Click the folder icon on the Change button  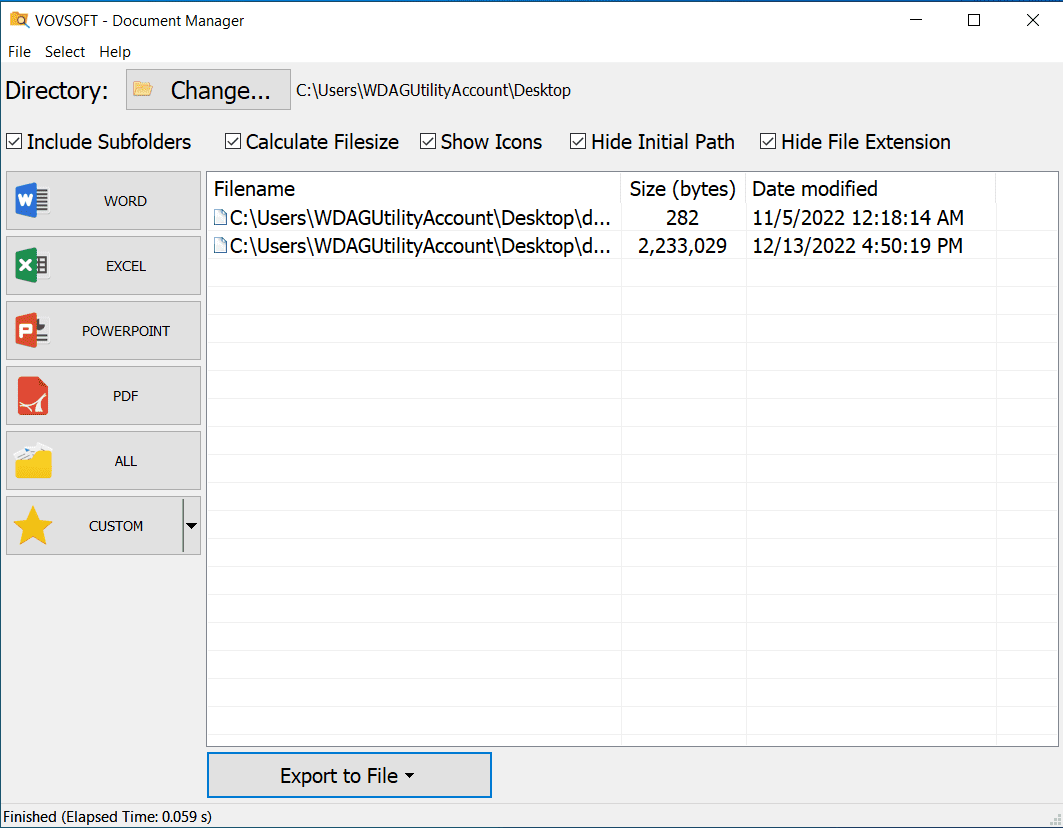142,89
